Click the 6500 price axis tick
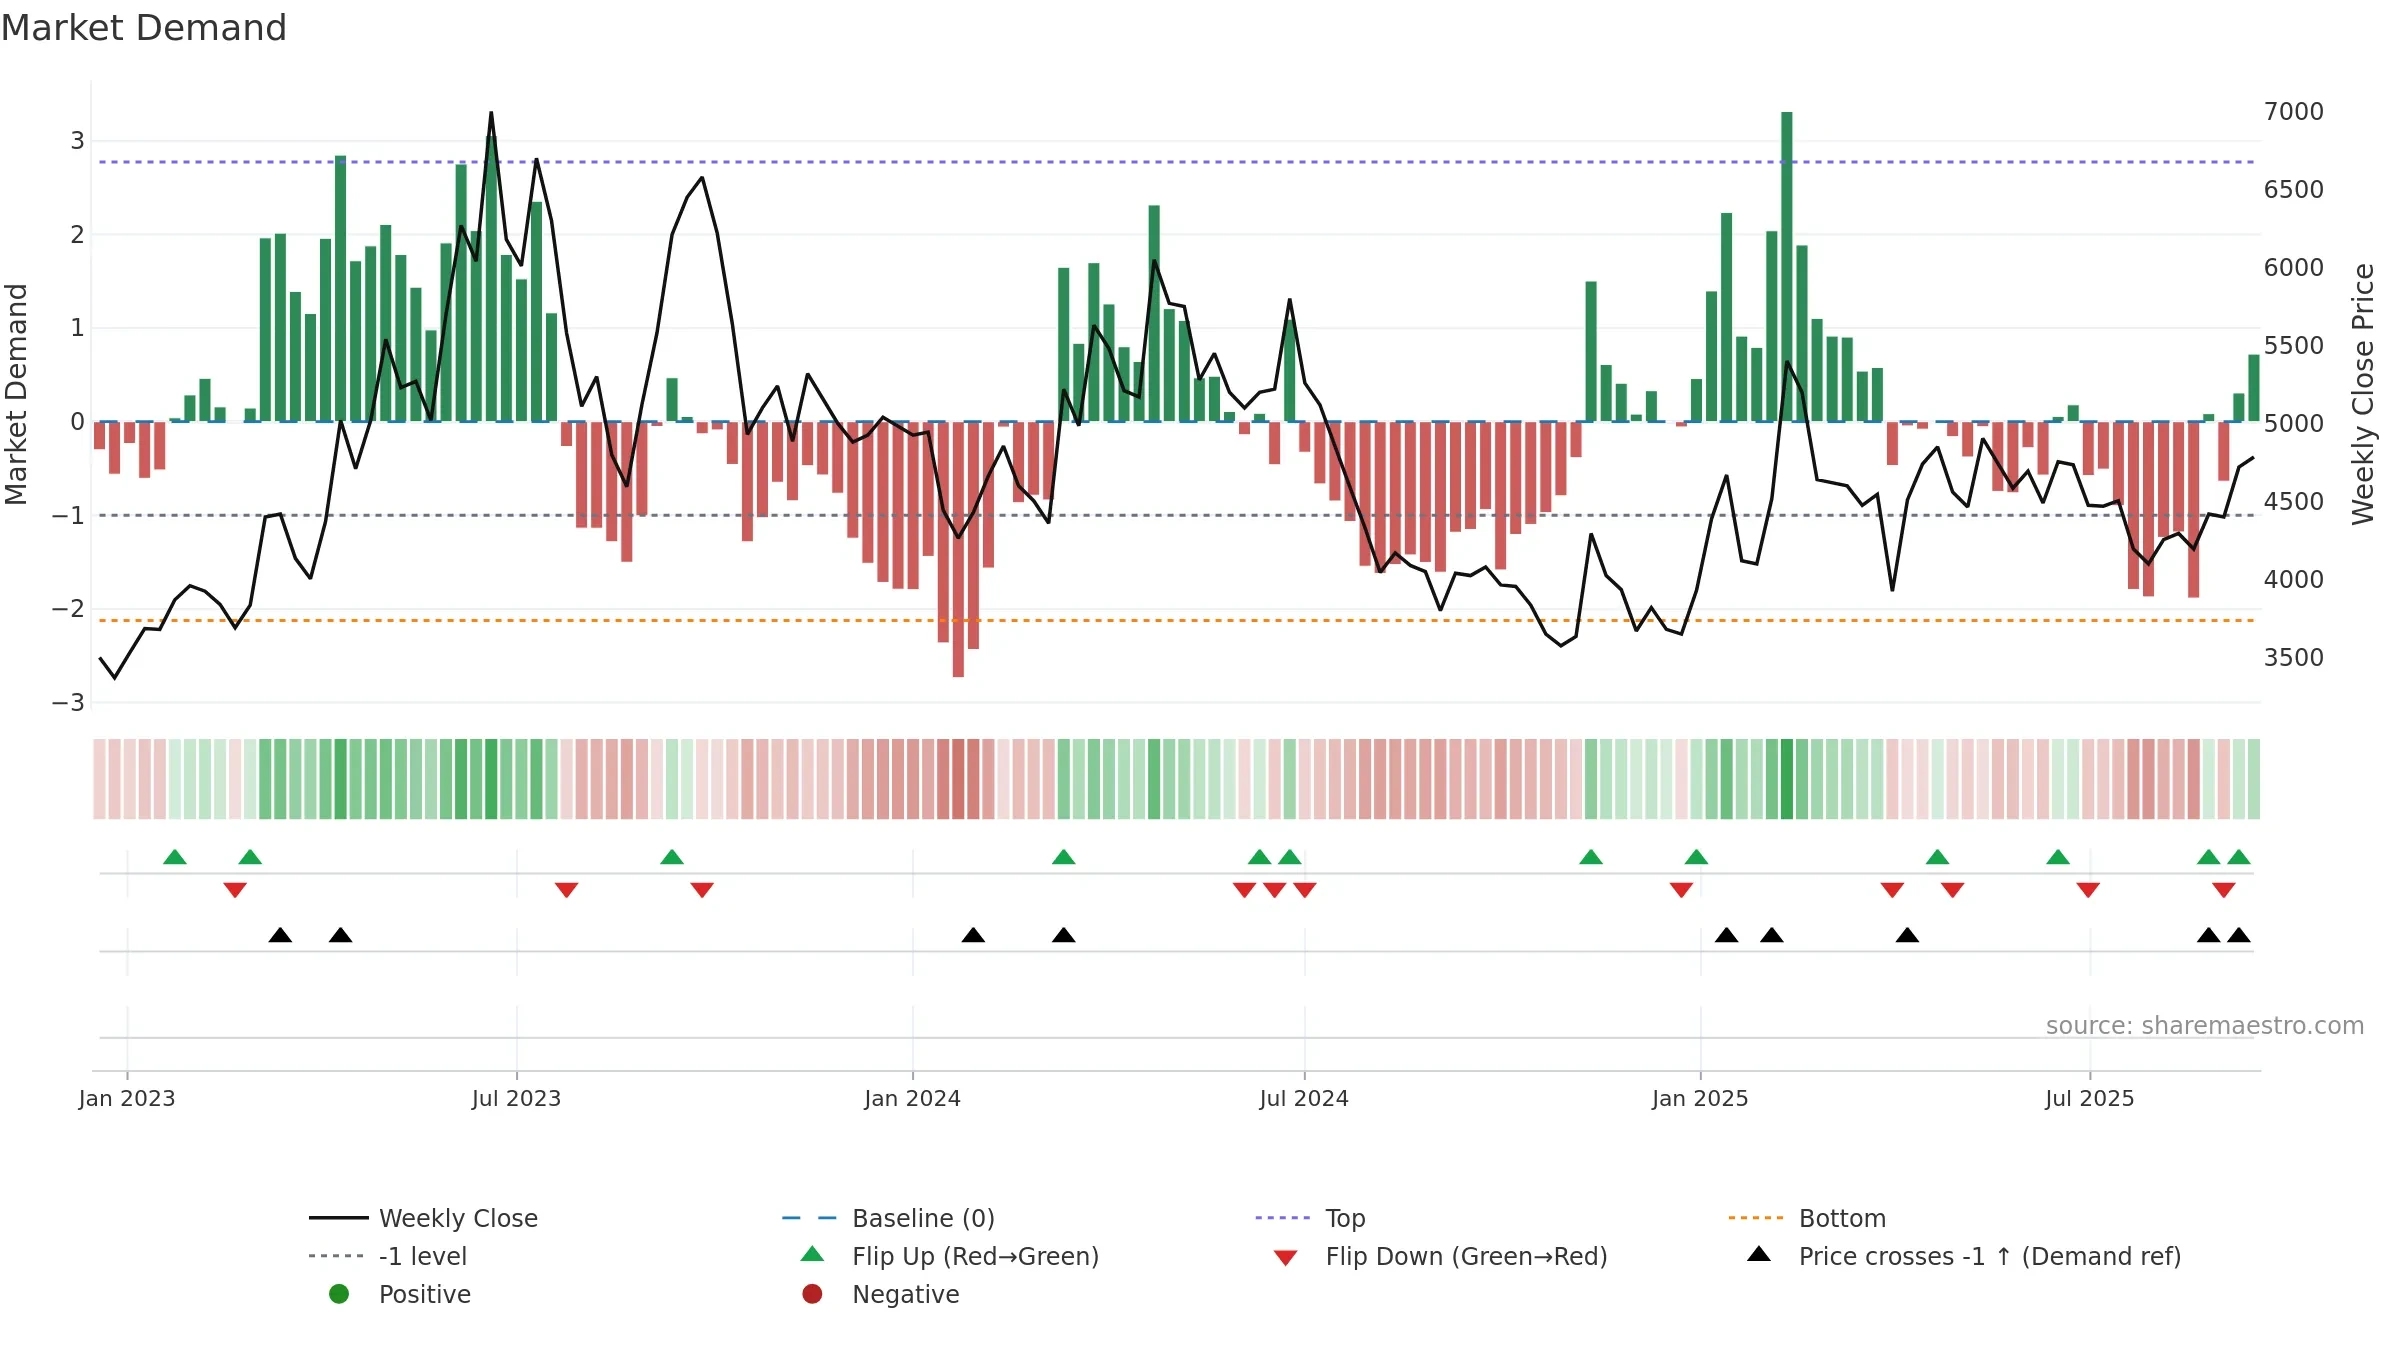This screenshot has width=2400, height=1350. click(2294, 189)
